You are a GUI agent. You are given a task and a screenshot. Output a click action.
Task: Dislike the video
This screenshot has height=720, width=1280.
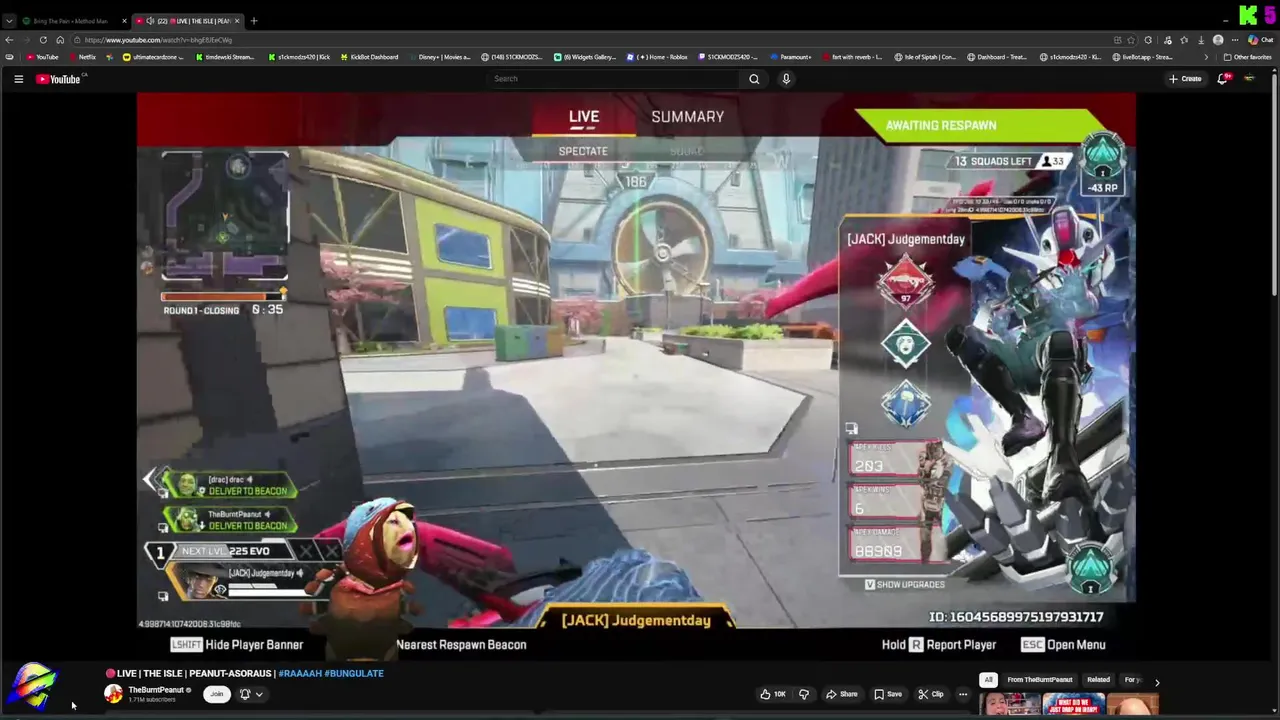pyautogui.click(x=803, y=694)
